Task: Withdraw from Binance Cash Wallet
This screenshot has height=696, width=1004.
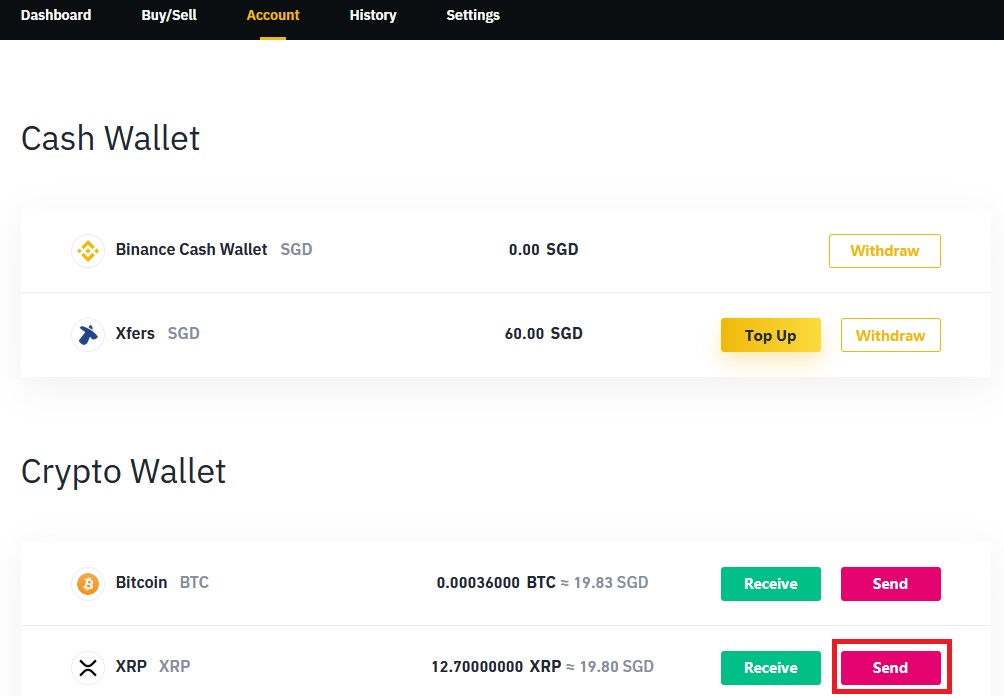Action: coord(884,250)
